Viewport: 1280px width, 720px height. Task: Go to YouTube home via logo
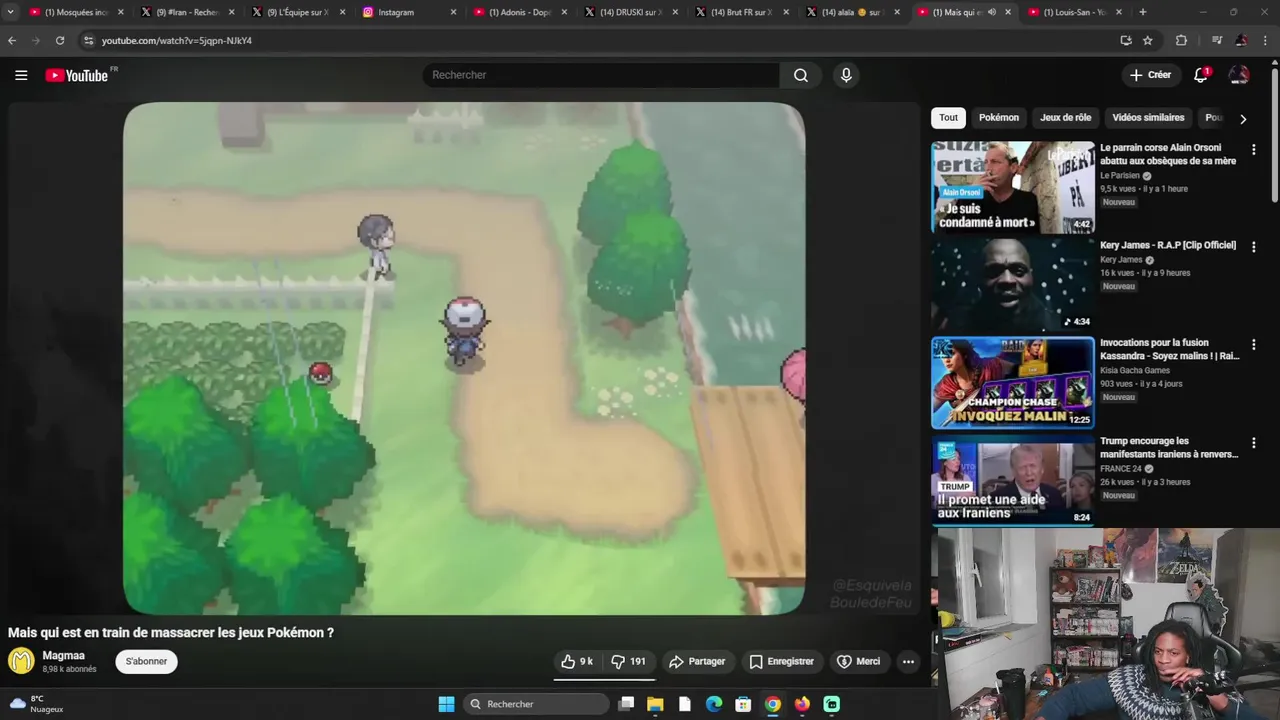point(77,75)
